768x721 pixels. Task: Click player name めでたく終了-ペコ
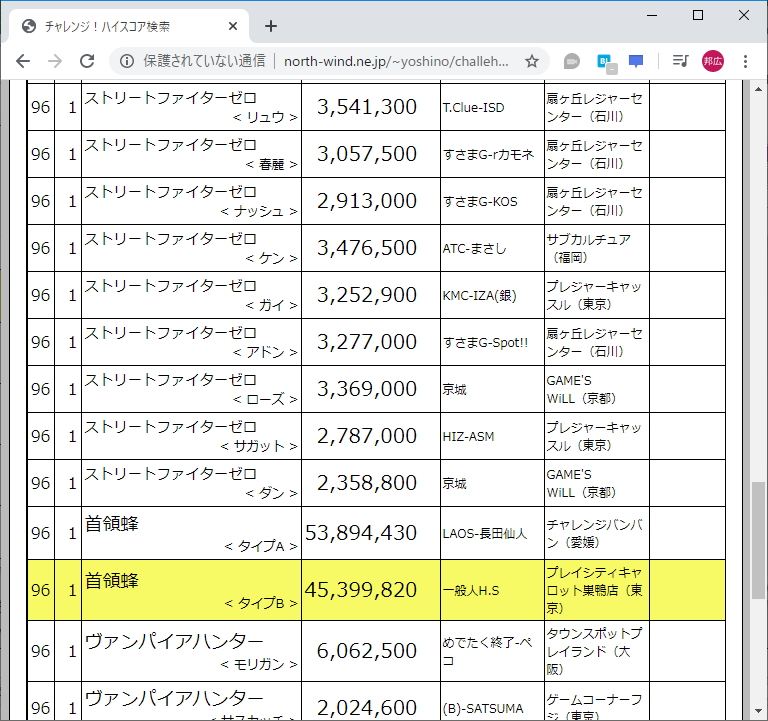(x=487, y=651)
